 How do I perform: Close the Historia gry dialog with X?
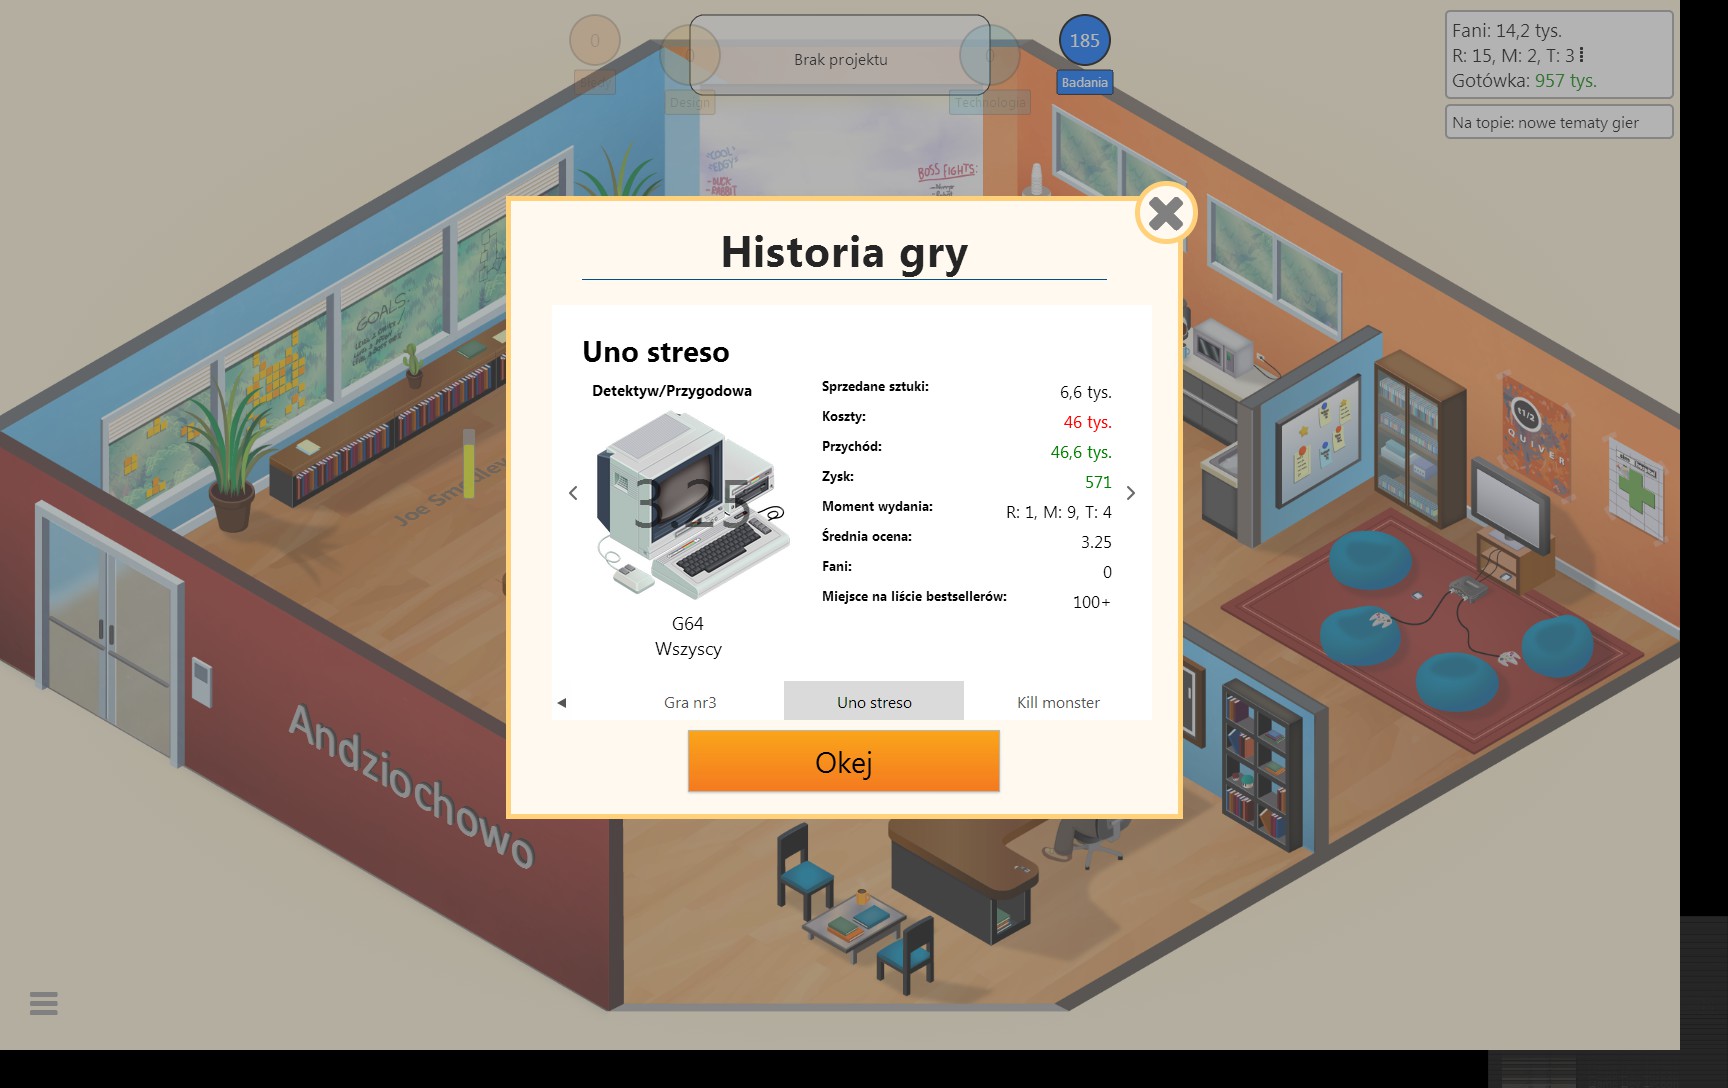[x=1165, y=213]
